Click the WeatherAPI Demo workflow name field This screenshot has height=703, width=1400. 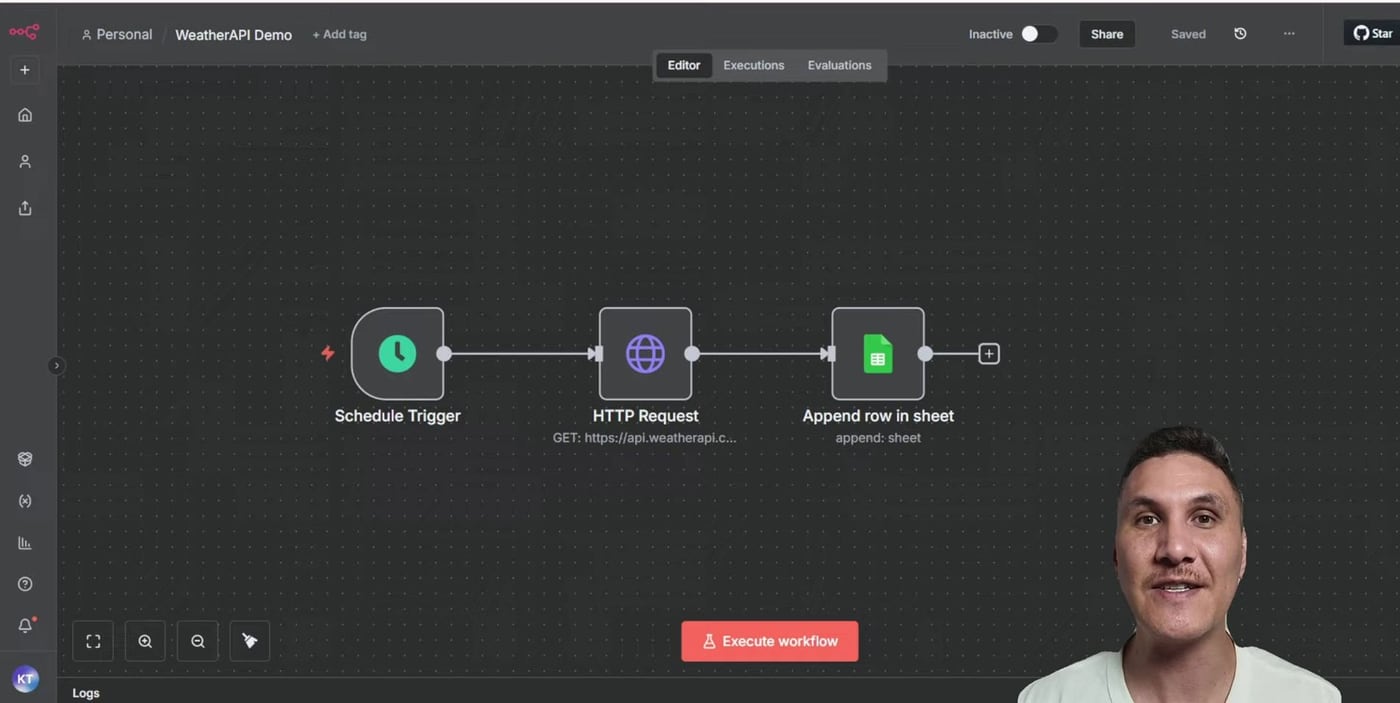pyautogui.click(x=234, y=34)
